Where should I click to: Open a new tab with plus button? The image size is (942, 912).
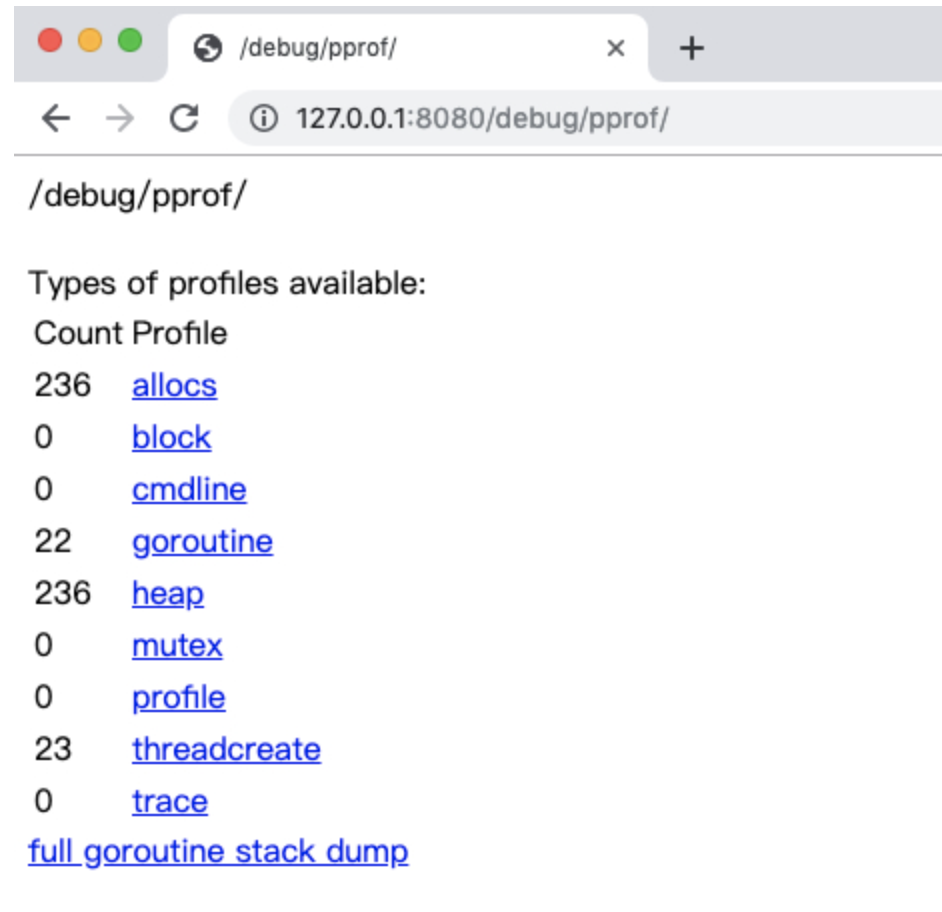(691, 48)
